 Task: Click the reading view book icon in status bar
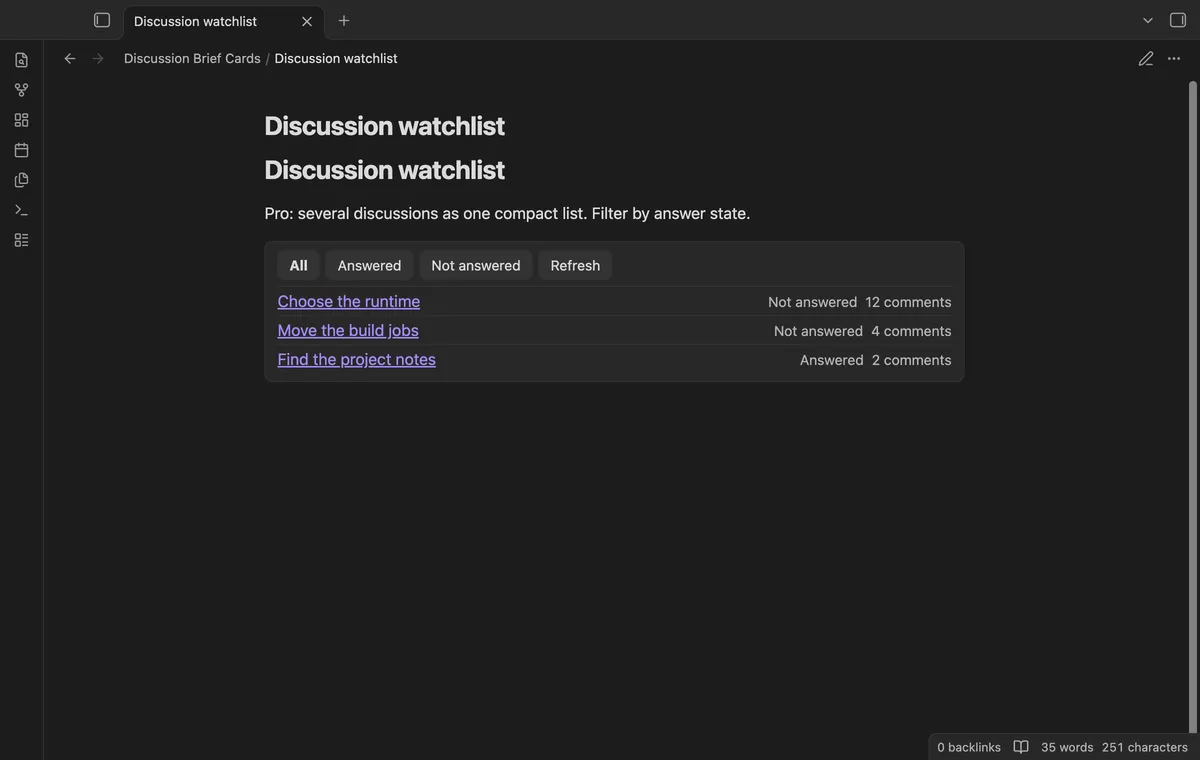point(1021,747)
